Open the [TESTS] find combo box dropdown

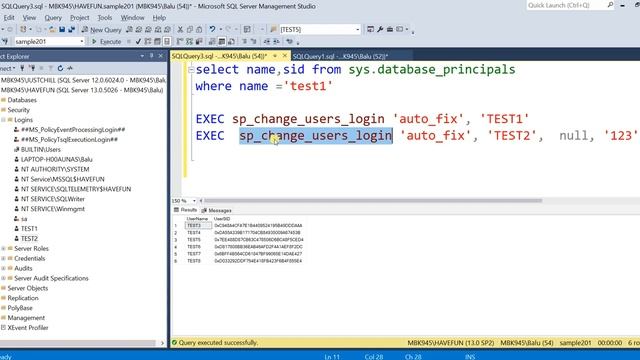pos(358,29)
